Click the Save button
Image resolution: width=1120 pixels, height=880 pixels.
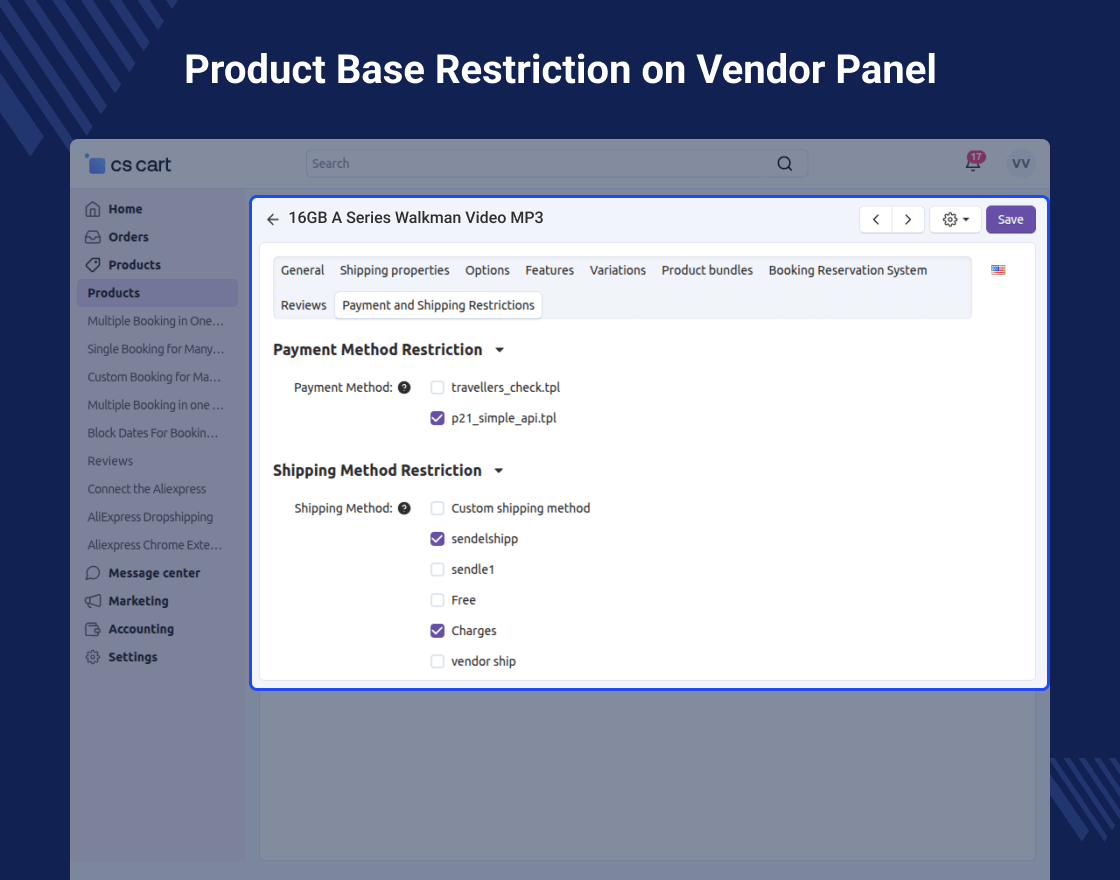pyautogui.click(x=1011, y=220)
